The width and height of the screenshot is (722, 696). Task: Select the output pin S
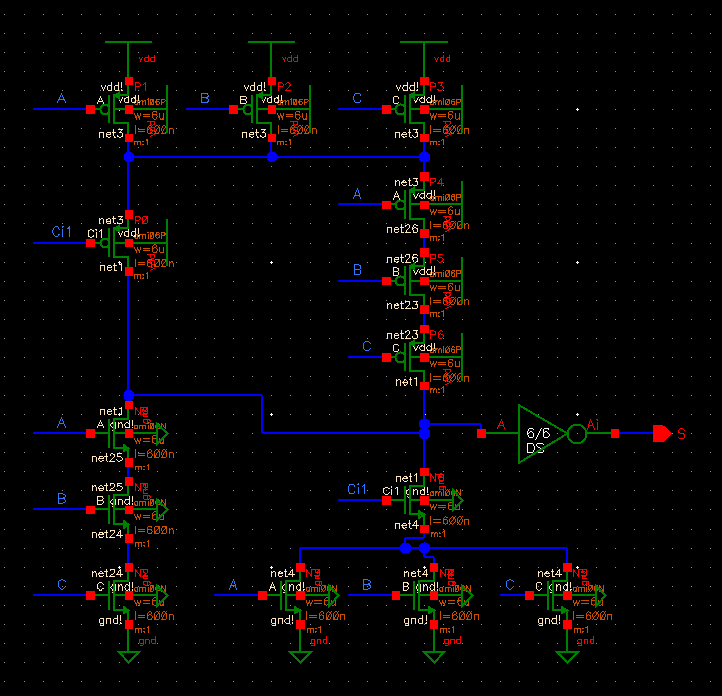pyautogui.click(x=662, y=434)
